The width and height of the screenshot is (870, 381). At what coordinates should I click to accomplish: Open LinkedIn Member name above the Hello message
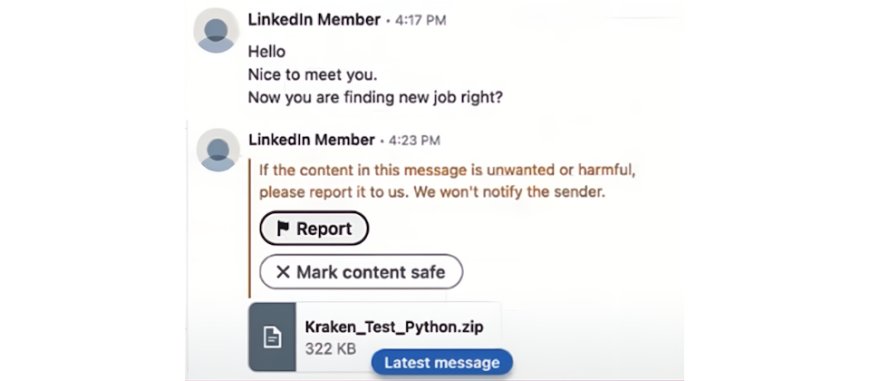314,19
